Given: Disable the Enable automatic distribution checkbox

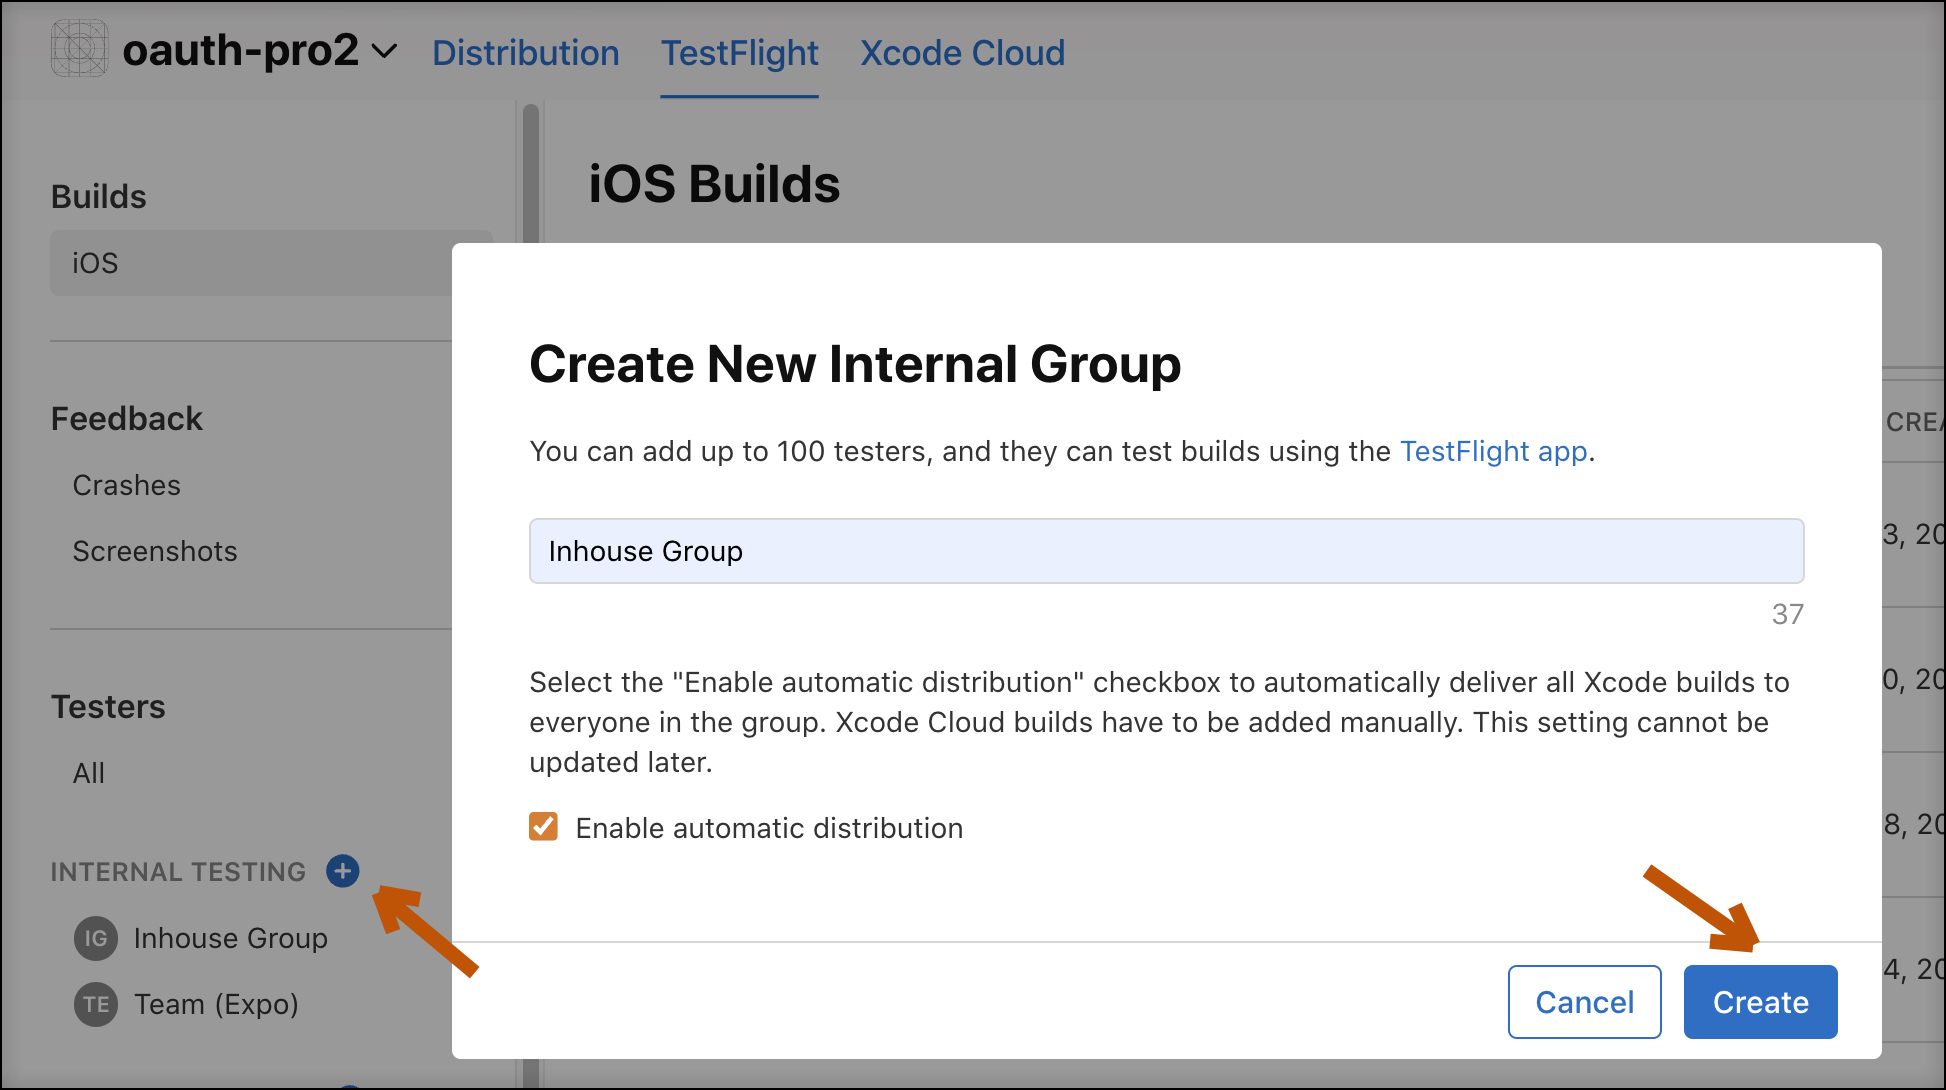Looking at the screenshot, I should 544,827.
